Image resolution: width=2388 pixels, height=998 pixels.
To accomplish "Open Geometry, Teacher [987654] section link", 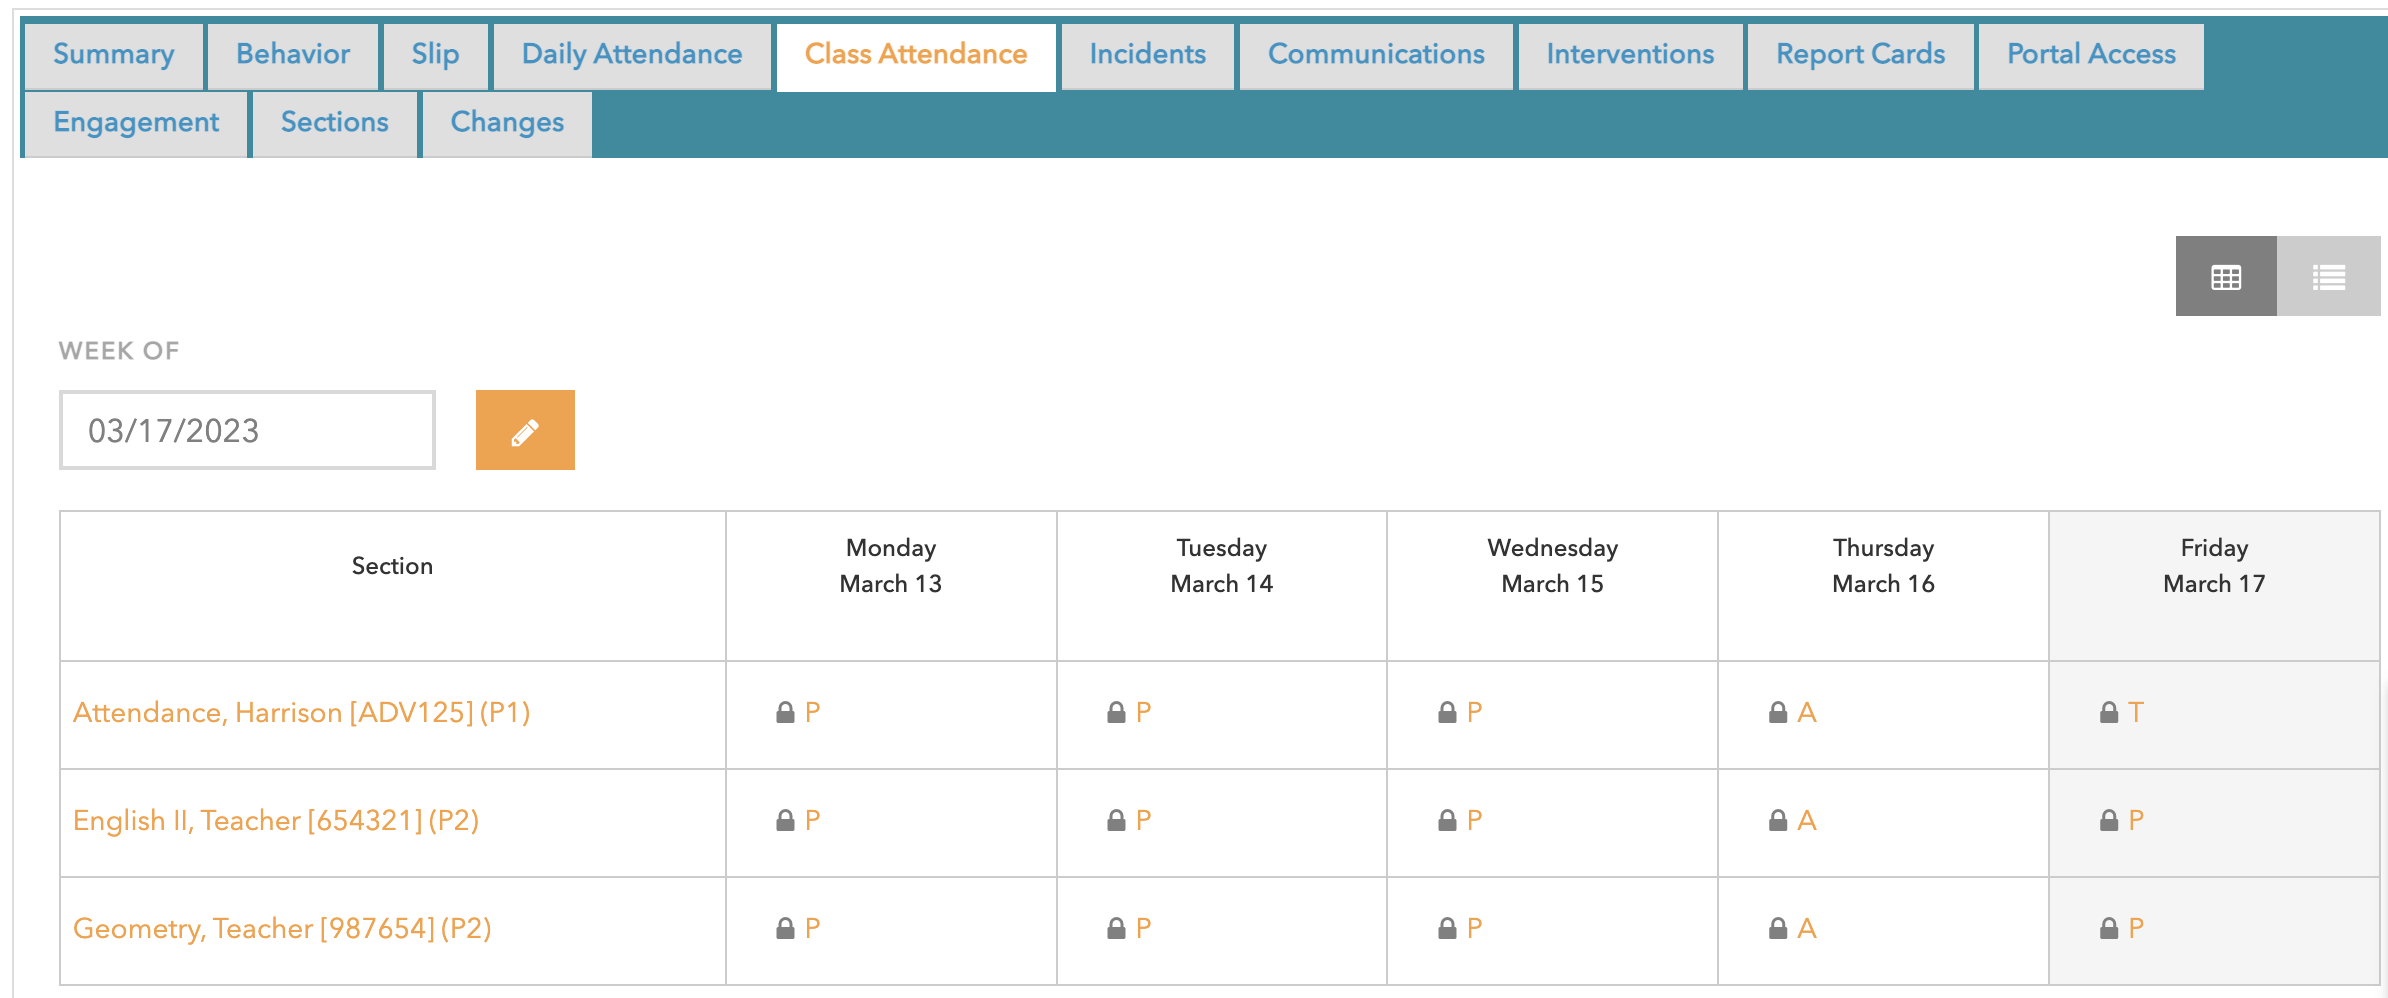I will pos(282,929).
